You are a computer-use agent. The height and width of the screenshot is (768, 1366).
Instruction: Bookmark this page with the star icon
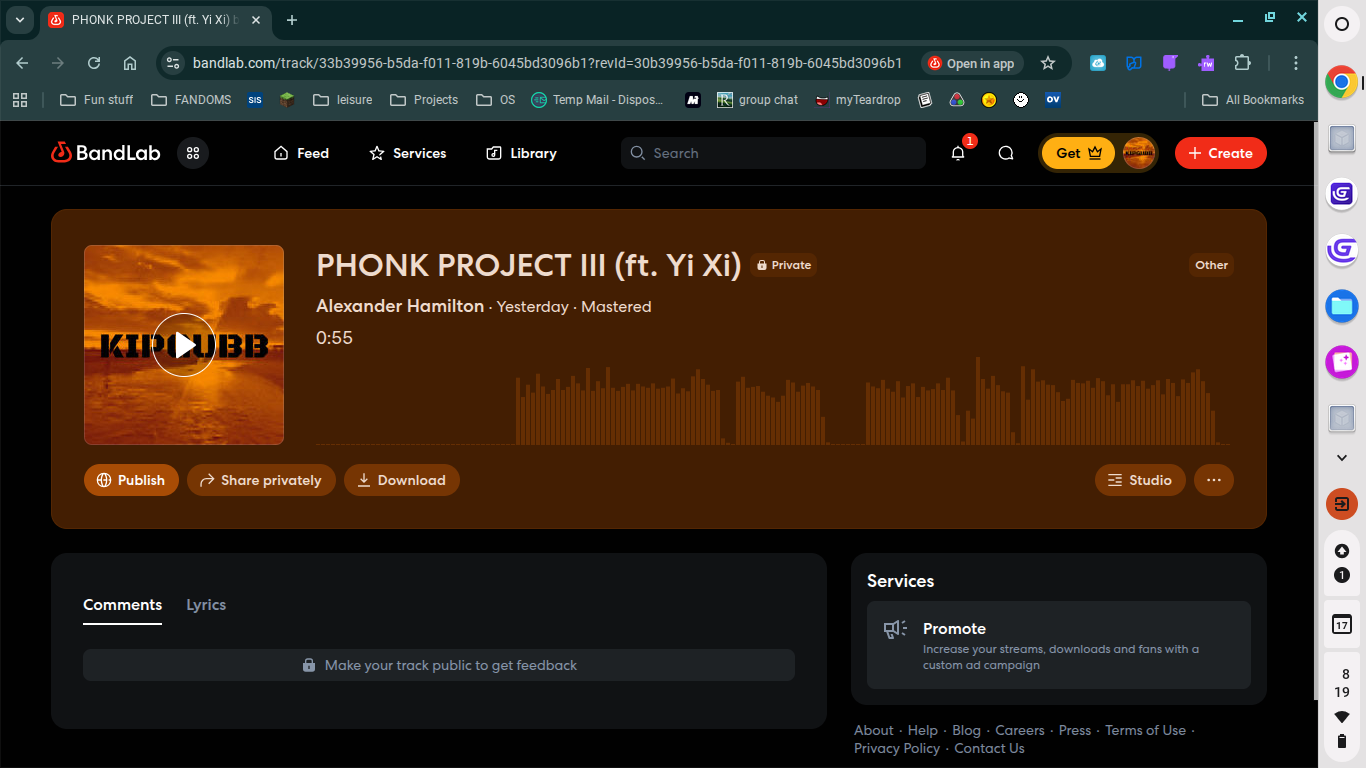tap(1048, 63)
